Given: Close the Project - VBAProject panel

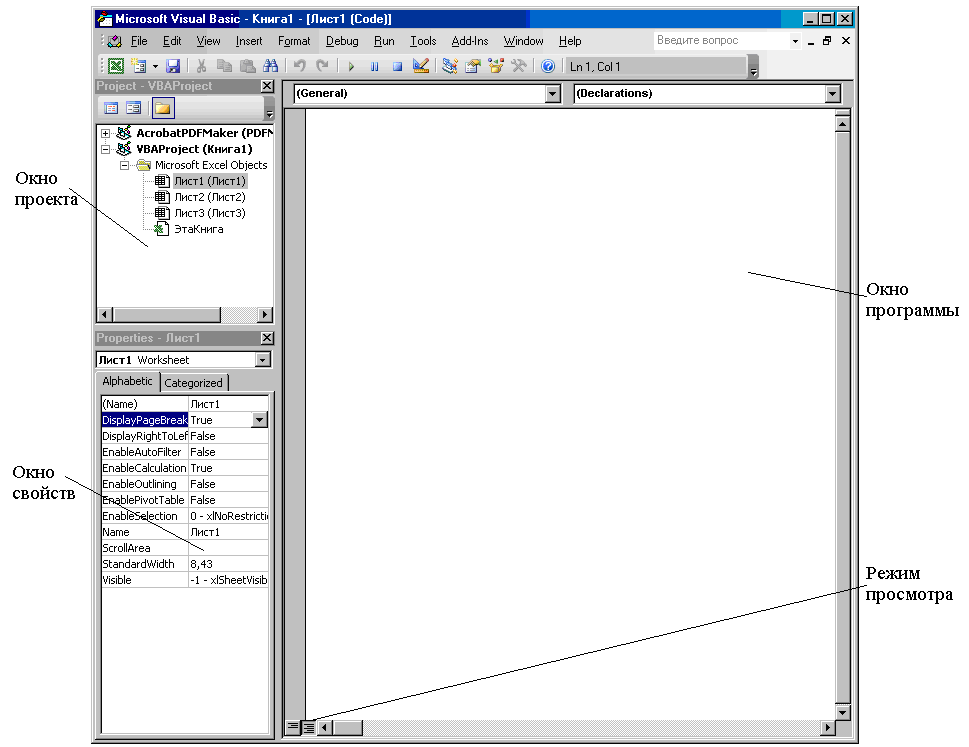Looking at the screenshot, I should tap(267, 86).
